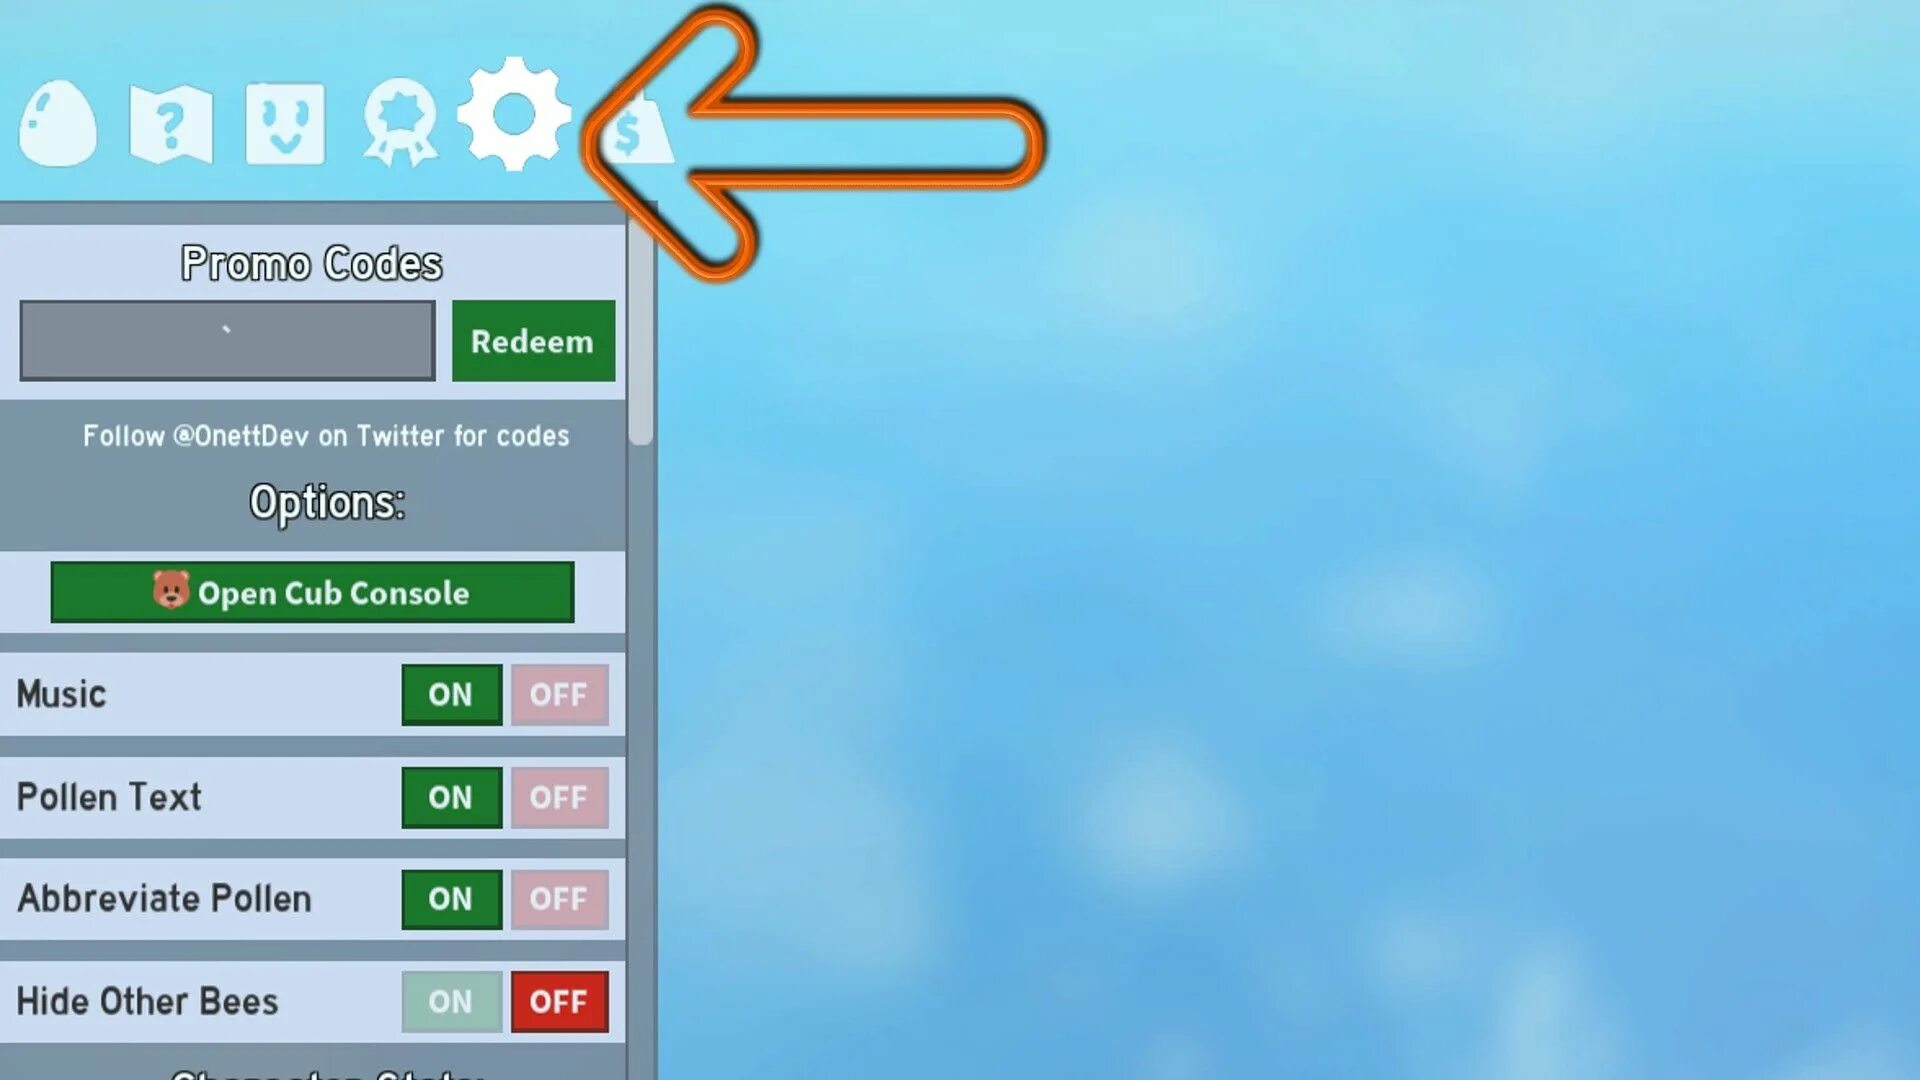Toggle Music to OFF

coord(558,695)
